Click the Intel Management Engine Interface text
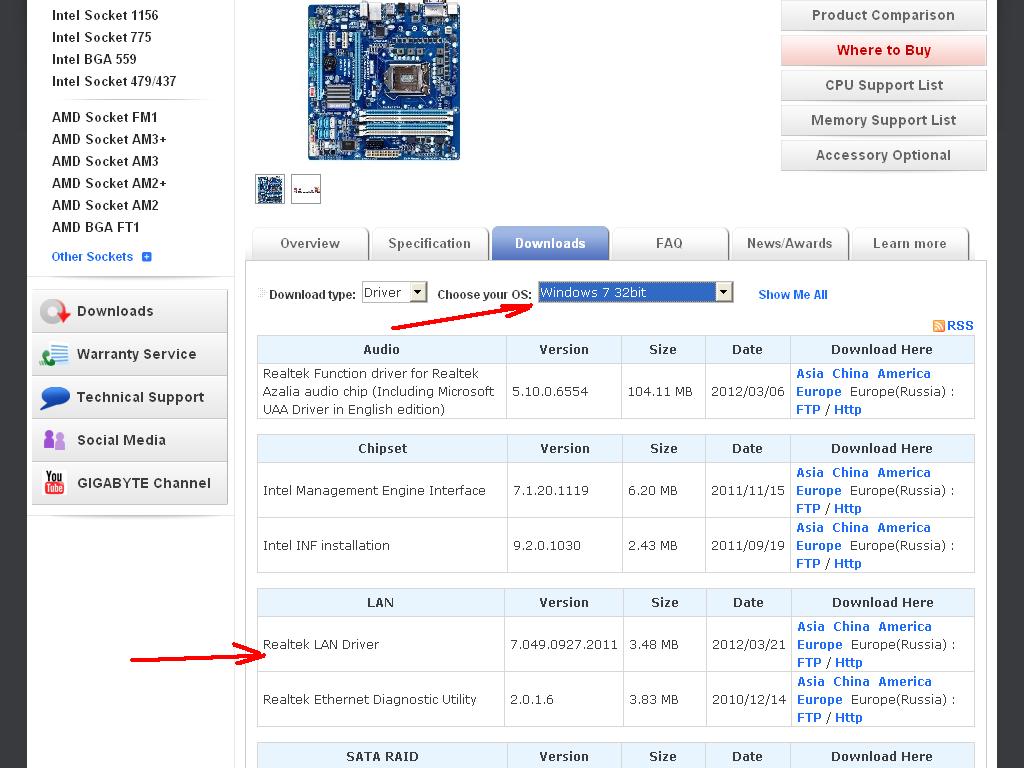This screenshot has width=1024, height=768. [x=374, y=490]
